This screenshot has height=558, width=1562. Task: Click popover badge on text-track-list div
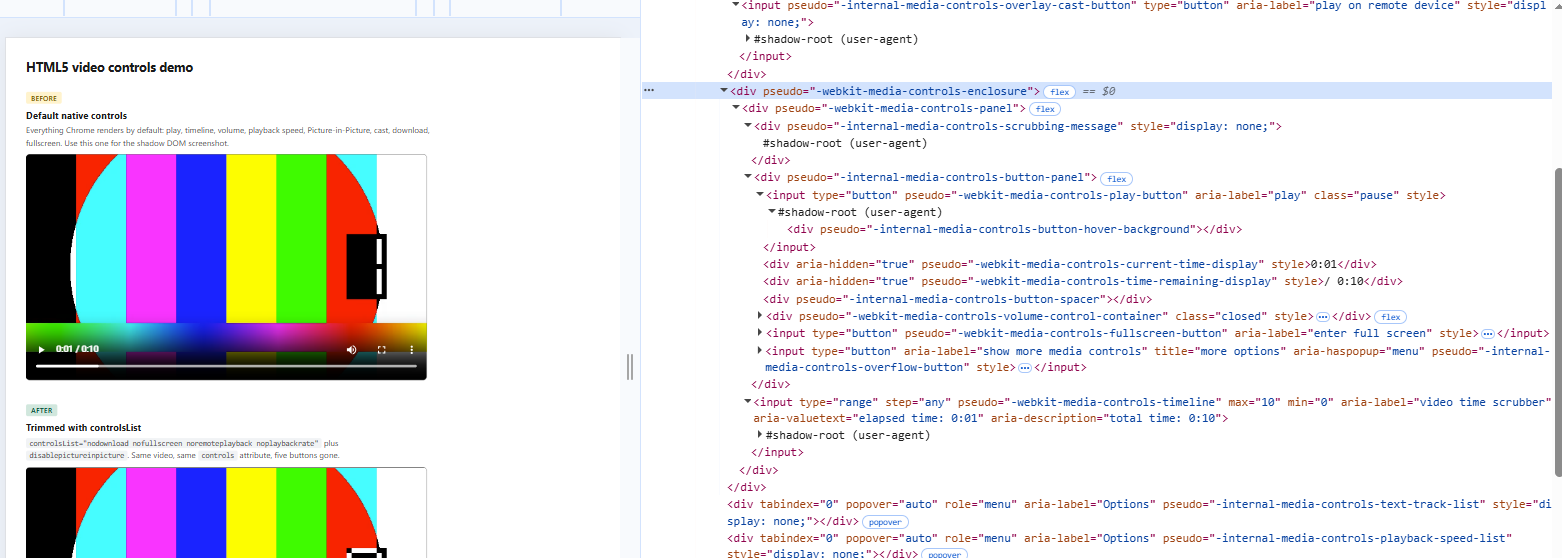click(885, 522)
